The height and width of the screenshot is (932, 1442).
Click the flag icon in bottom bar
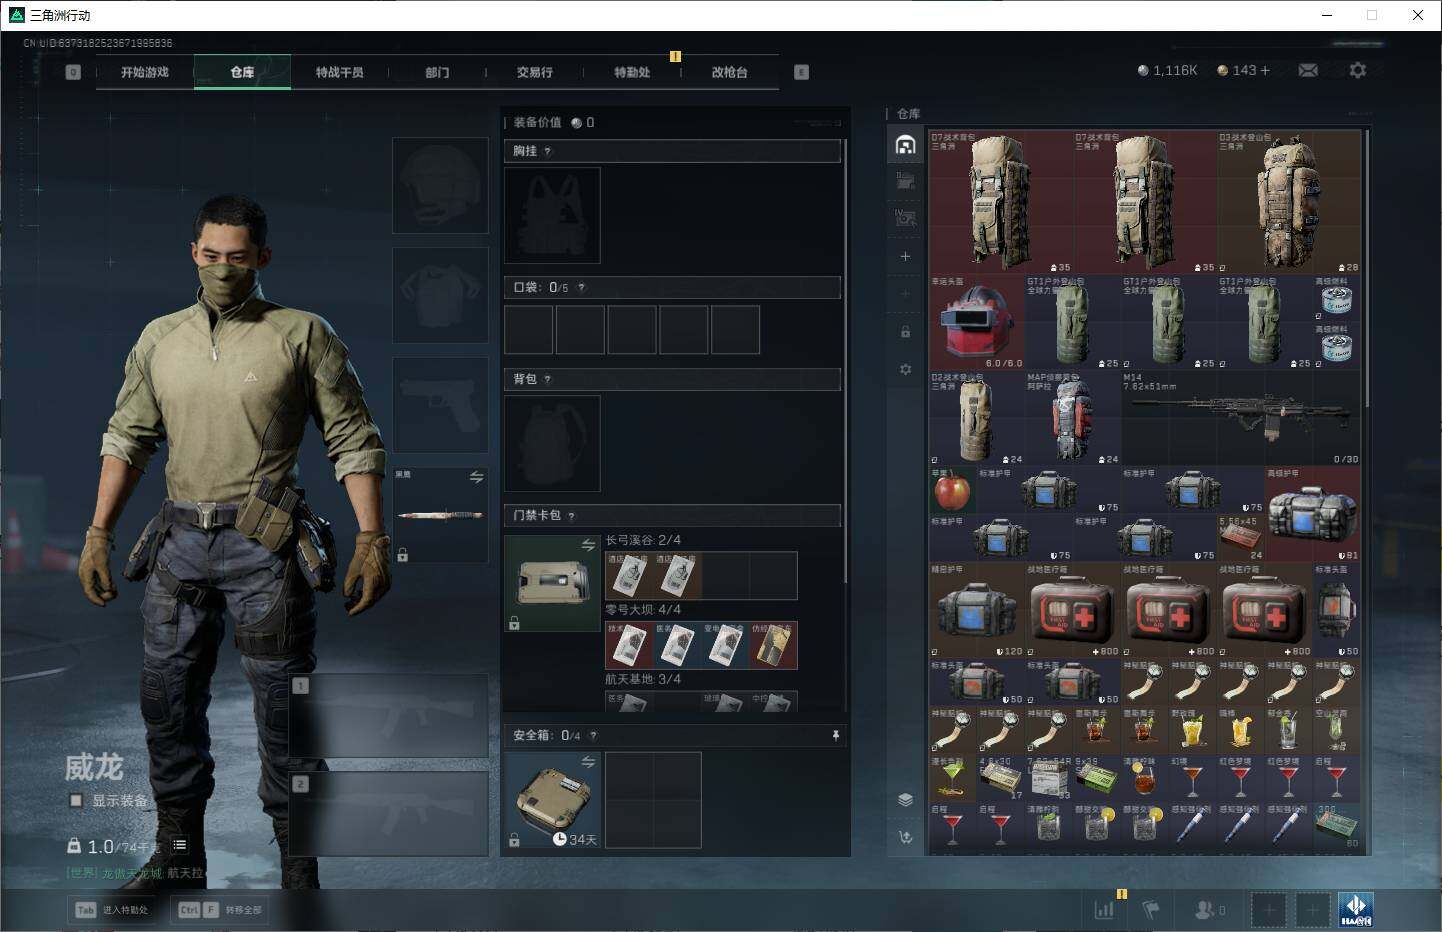pos(1151,910)
